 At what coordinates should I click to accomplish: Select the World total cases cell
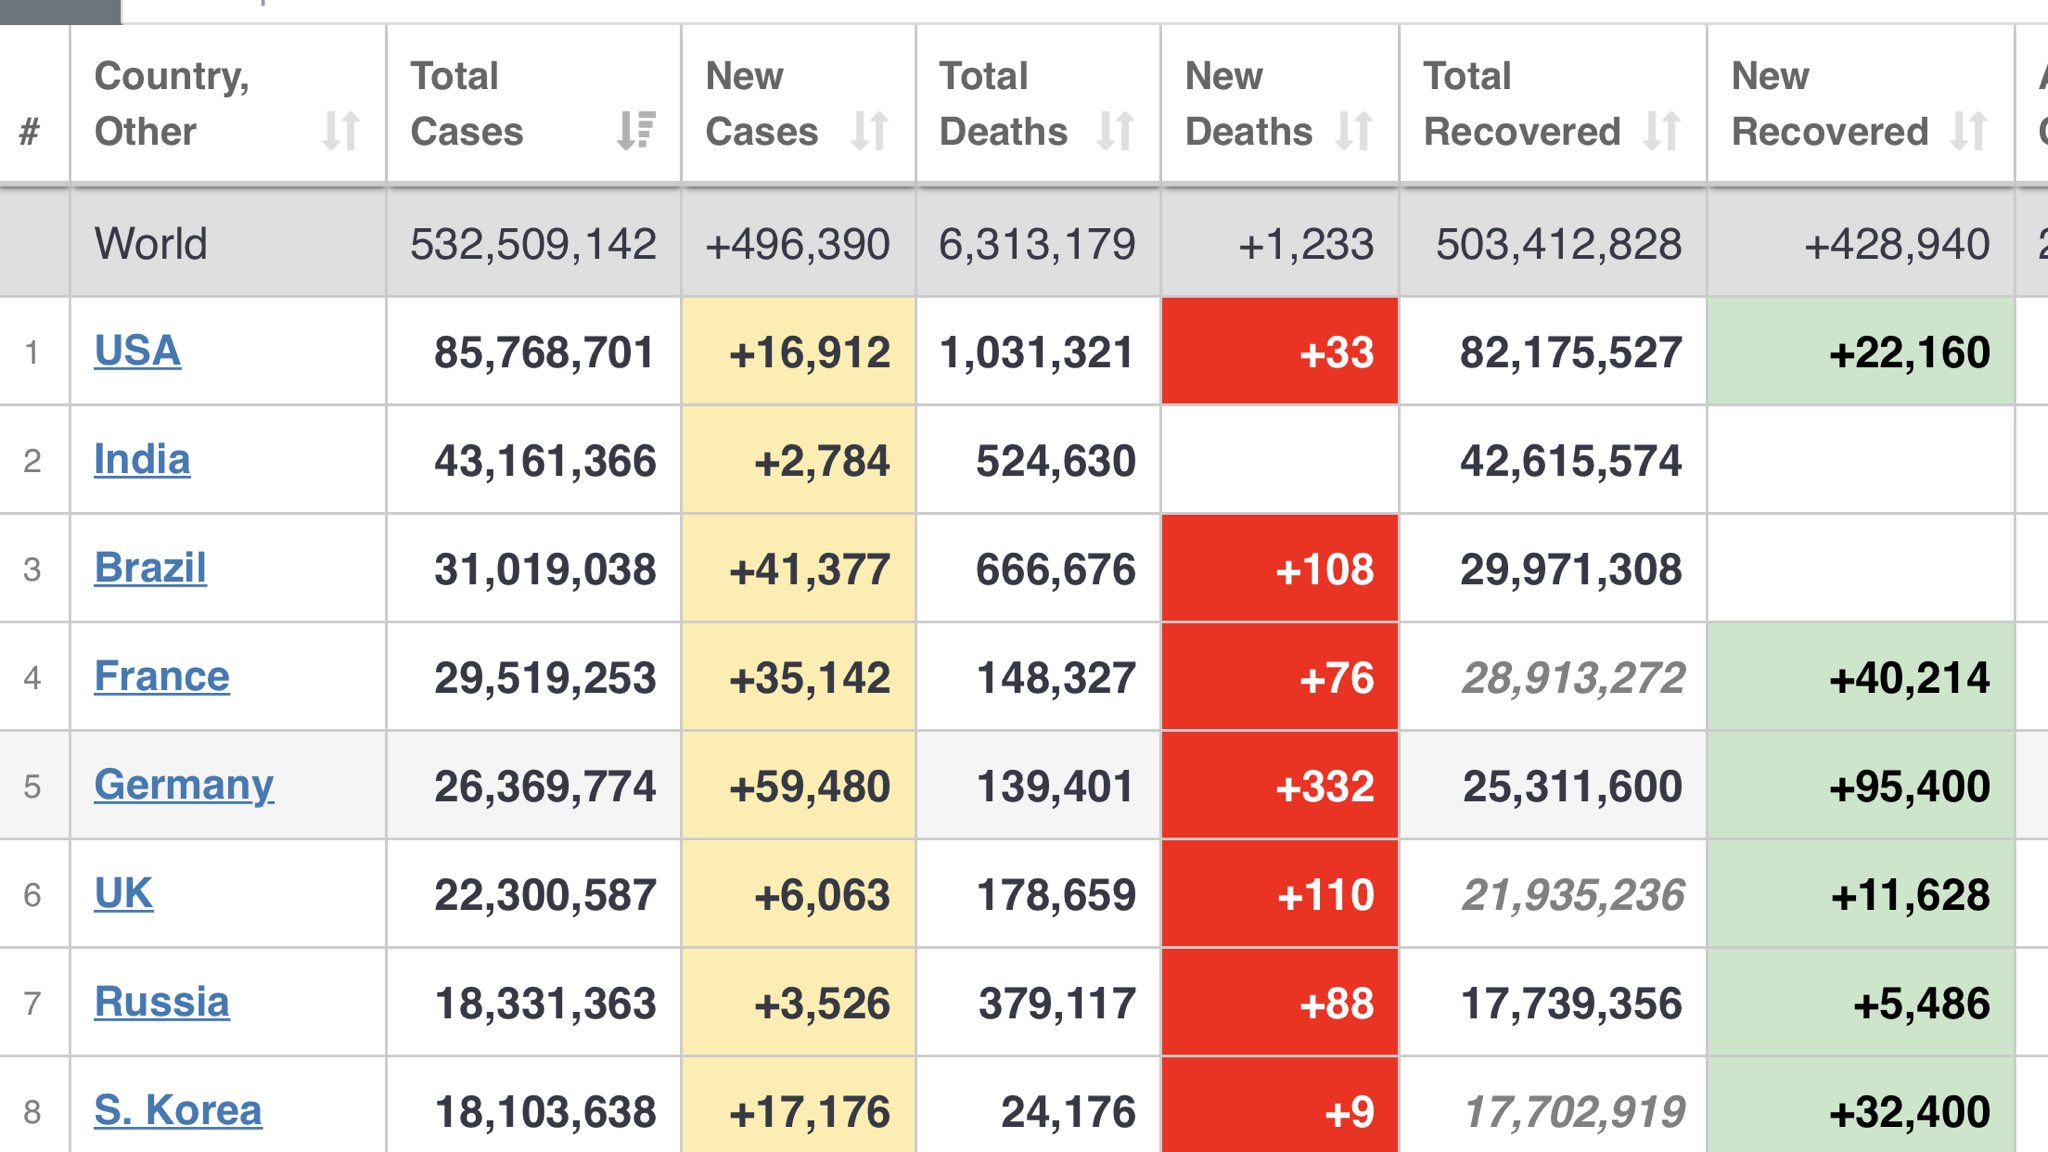pos(533,244)
